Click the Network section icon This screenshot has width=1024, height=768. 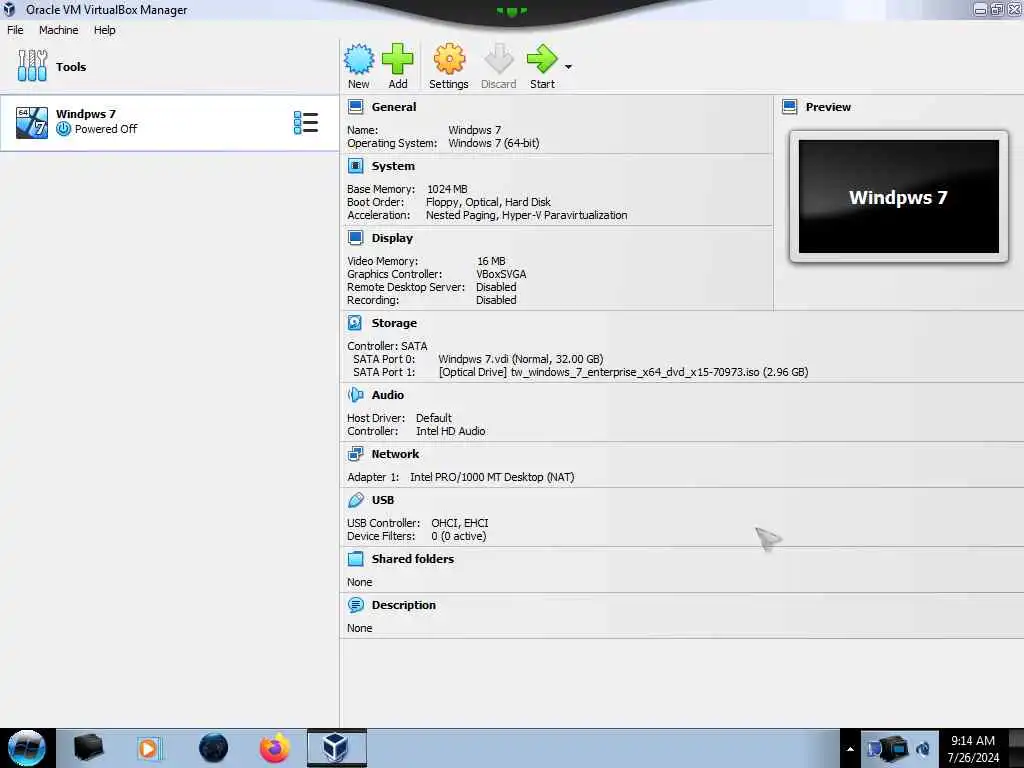(x=355, y=454)
